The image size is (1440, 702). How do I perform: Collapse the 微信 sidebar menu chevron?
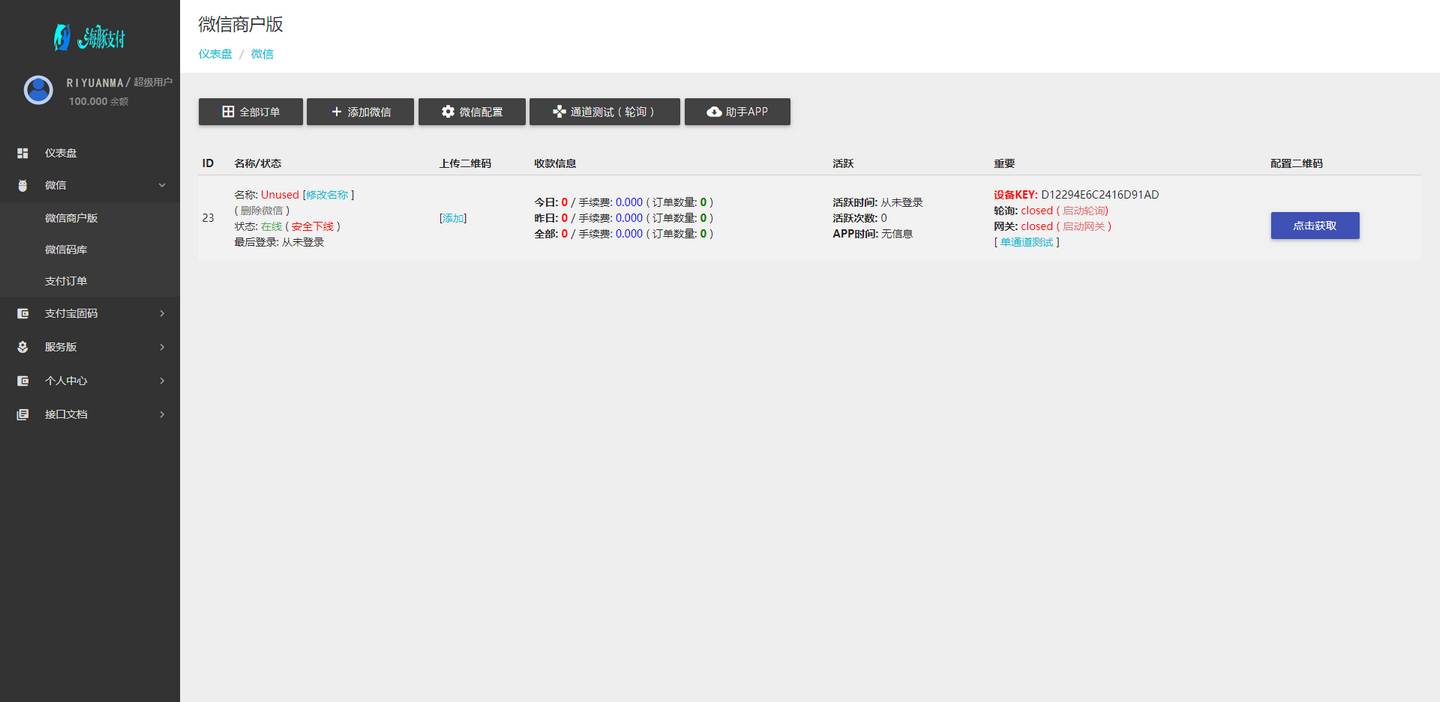(162, 185)
